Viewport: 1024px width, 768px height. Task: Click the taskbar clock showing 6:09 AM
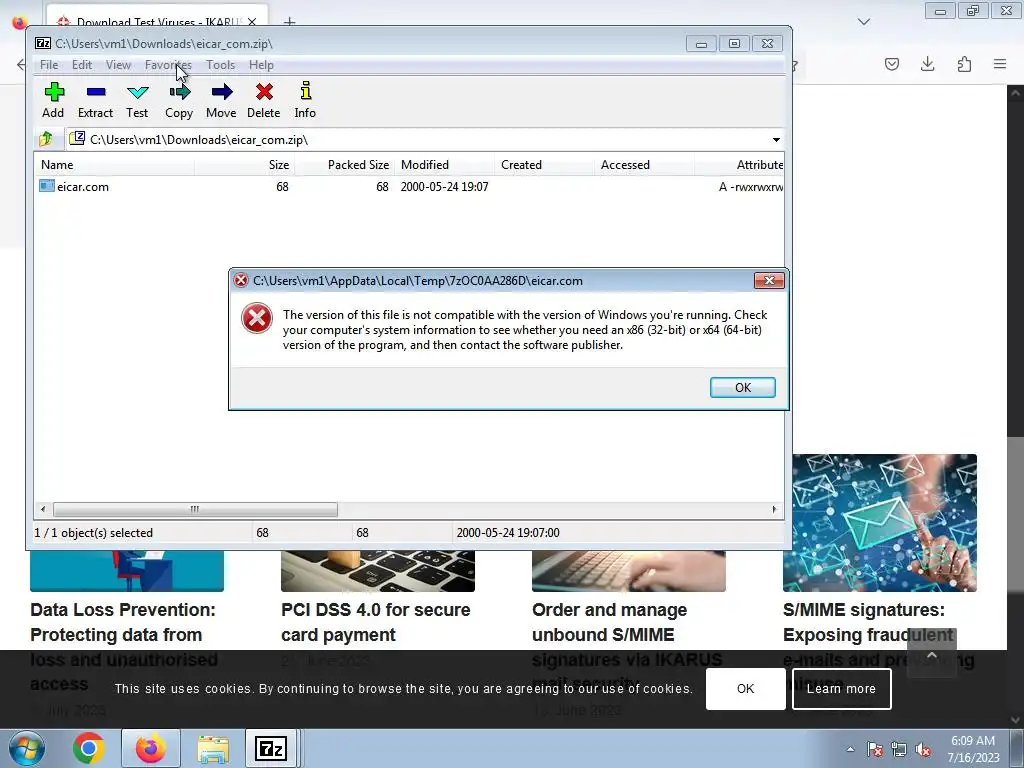pyautogui.click(x=973, y=749)
